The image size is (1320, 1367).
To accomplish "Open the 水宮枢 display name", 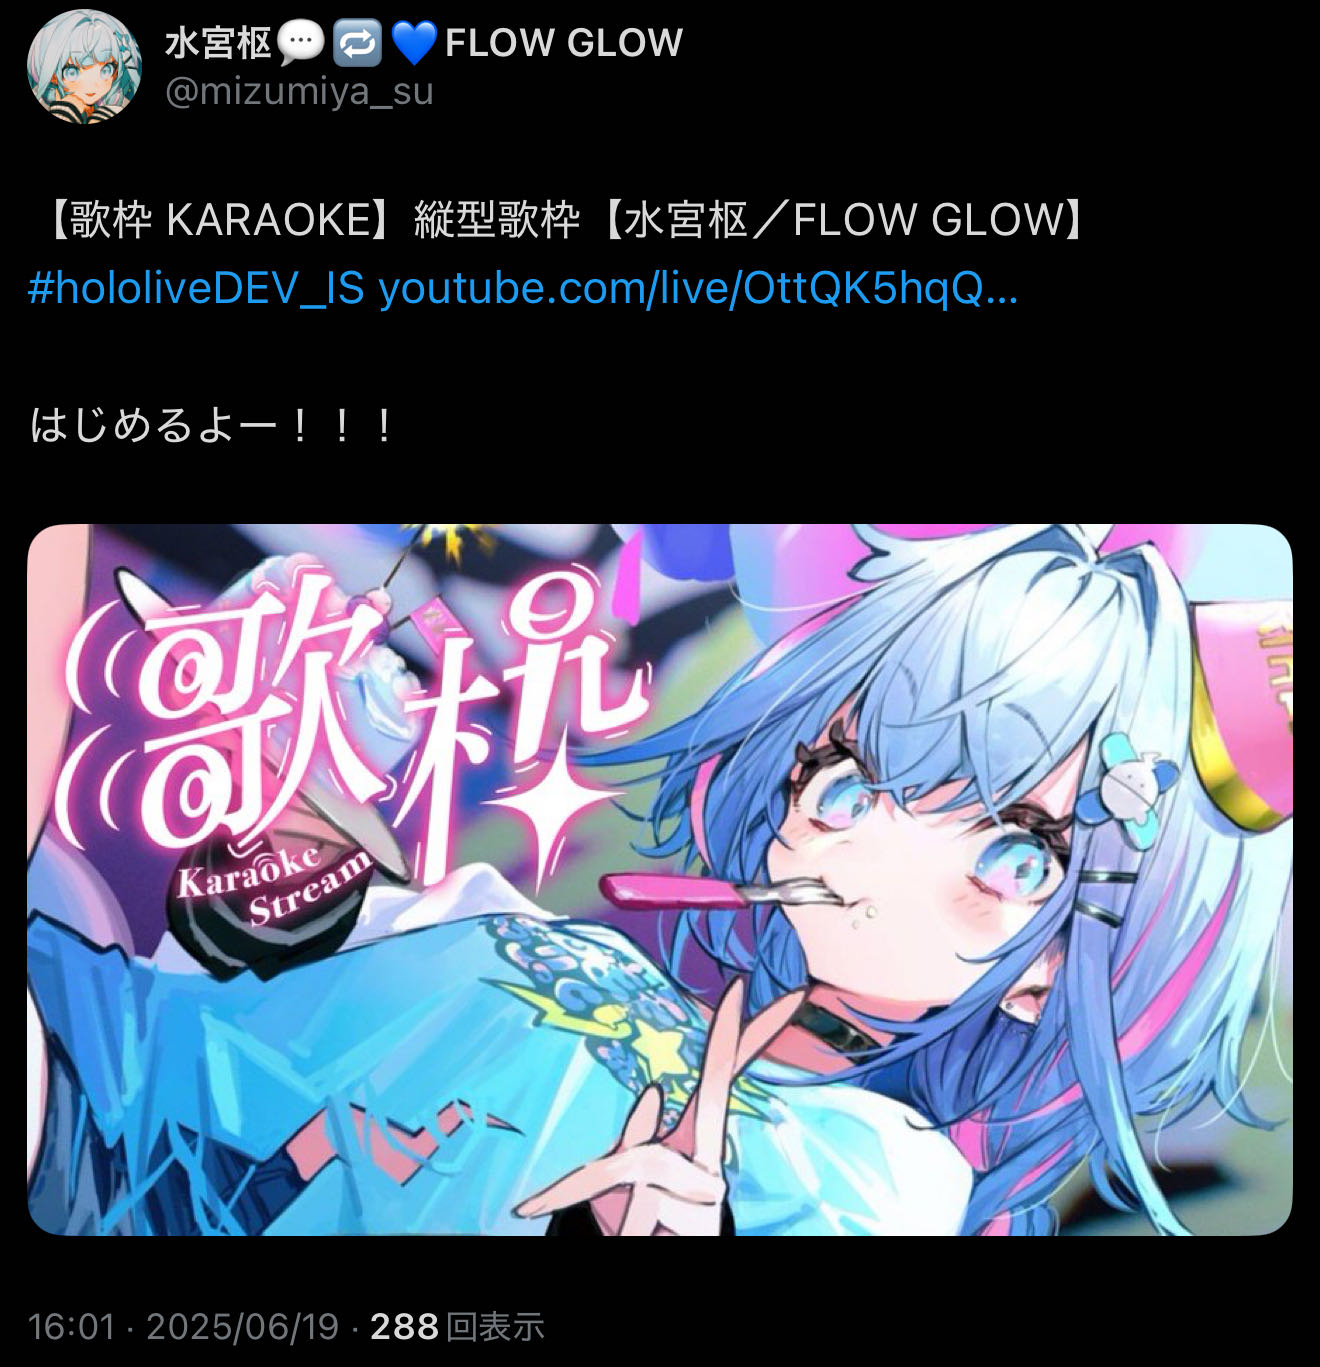I will point(218,43).
